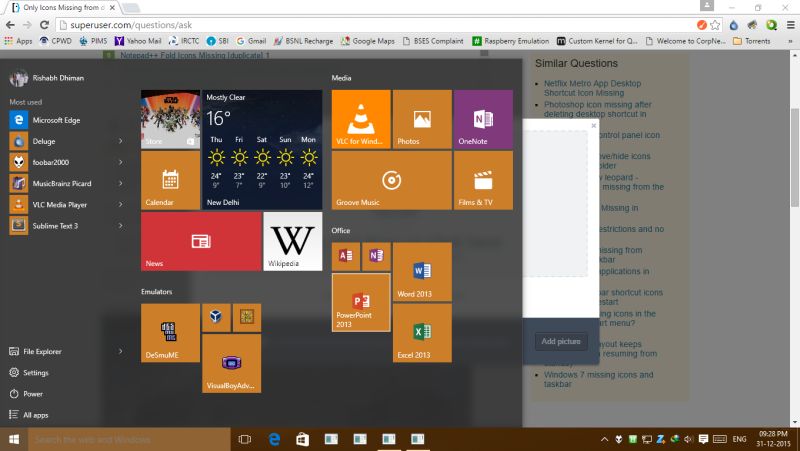This screenshot has height=451, width=800.
Task: Open 'Windows 7 missing icons and taskbar' link
Action: click(x=598, y=379)
